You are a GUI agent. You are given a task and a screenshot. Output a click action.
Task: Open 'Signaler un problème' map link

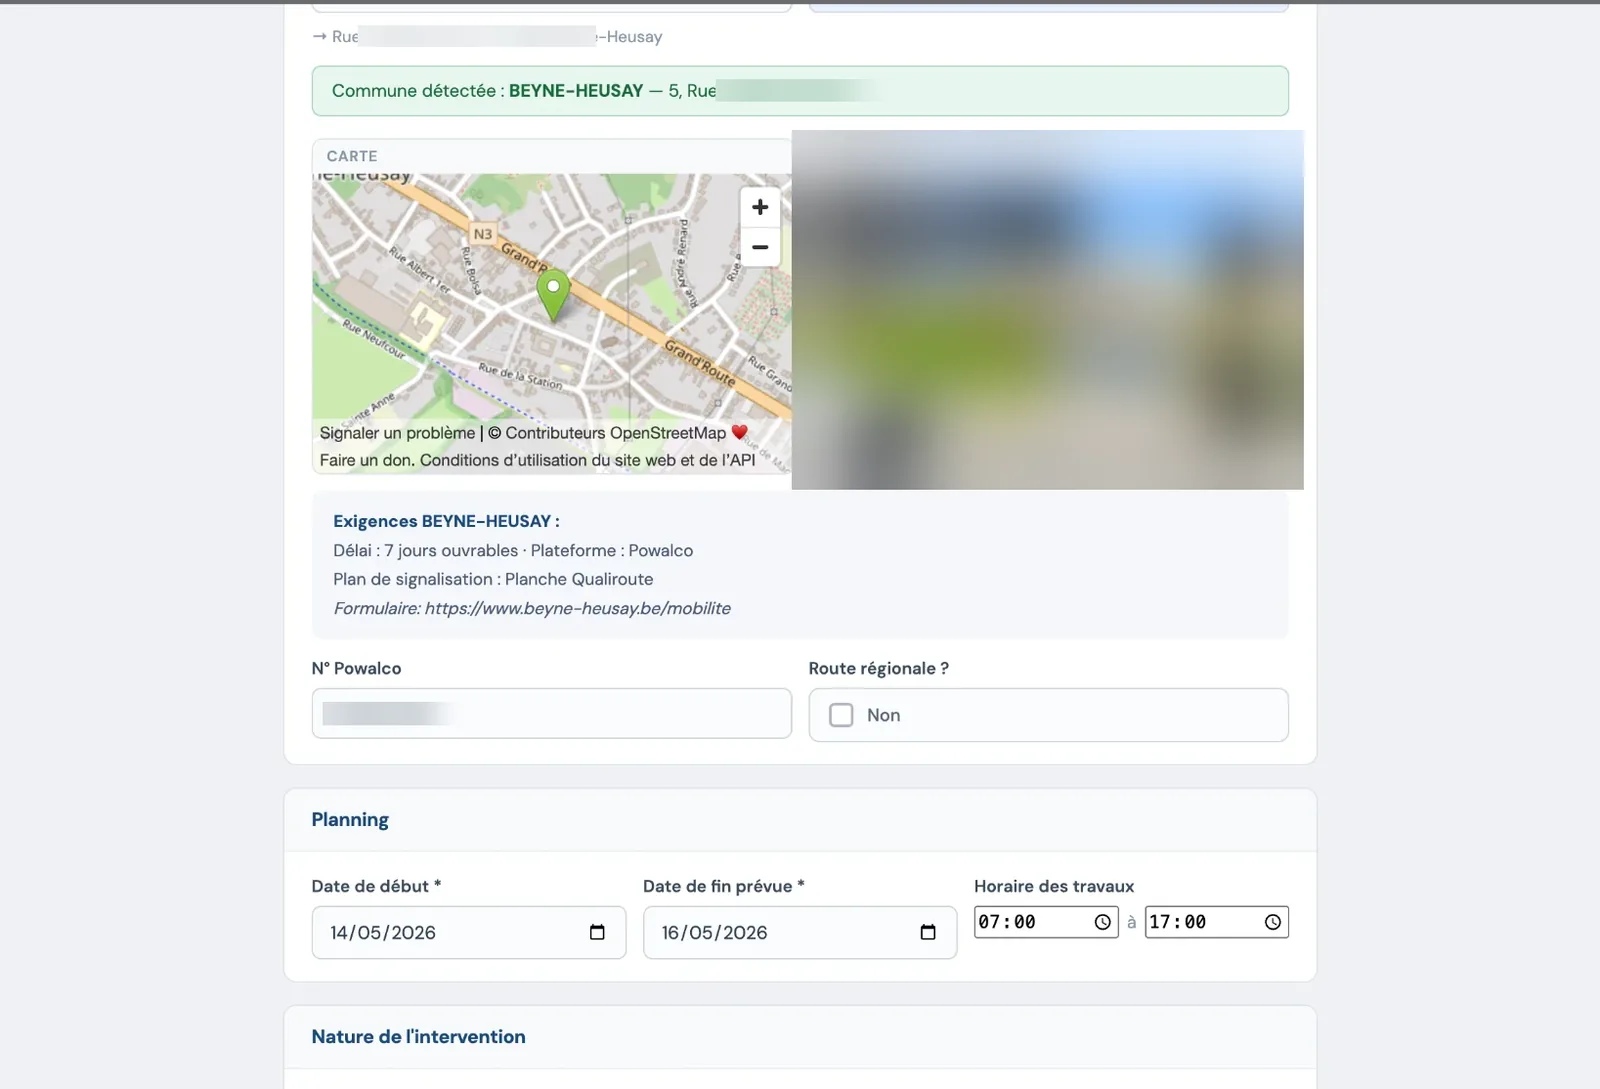point(397,433)
